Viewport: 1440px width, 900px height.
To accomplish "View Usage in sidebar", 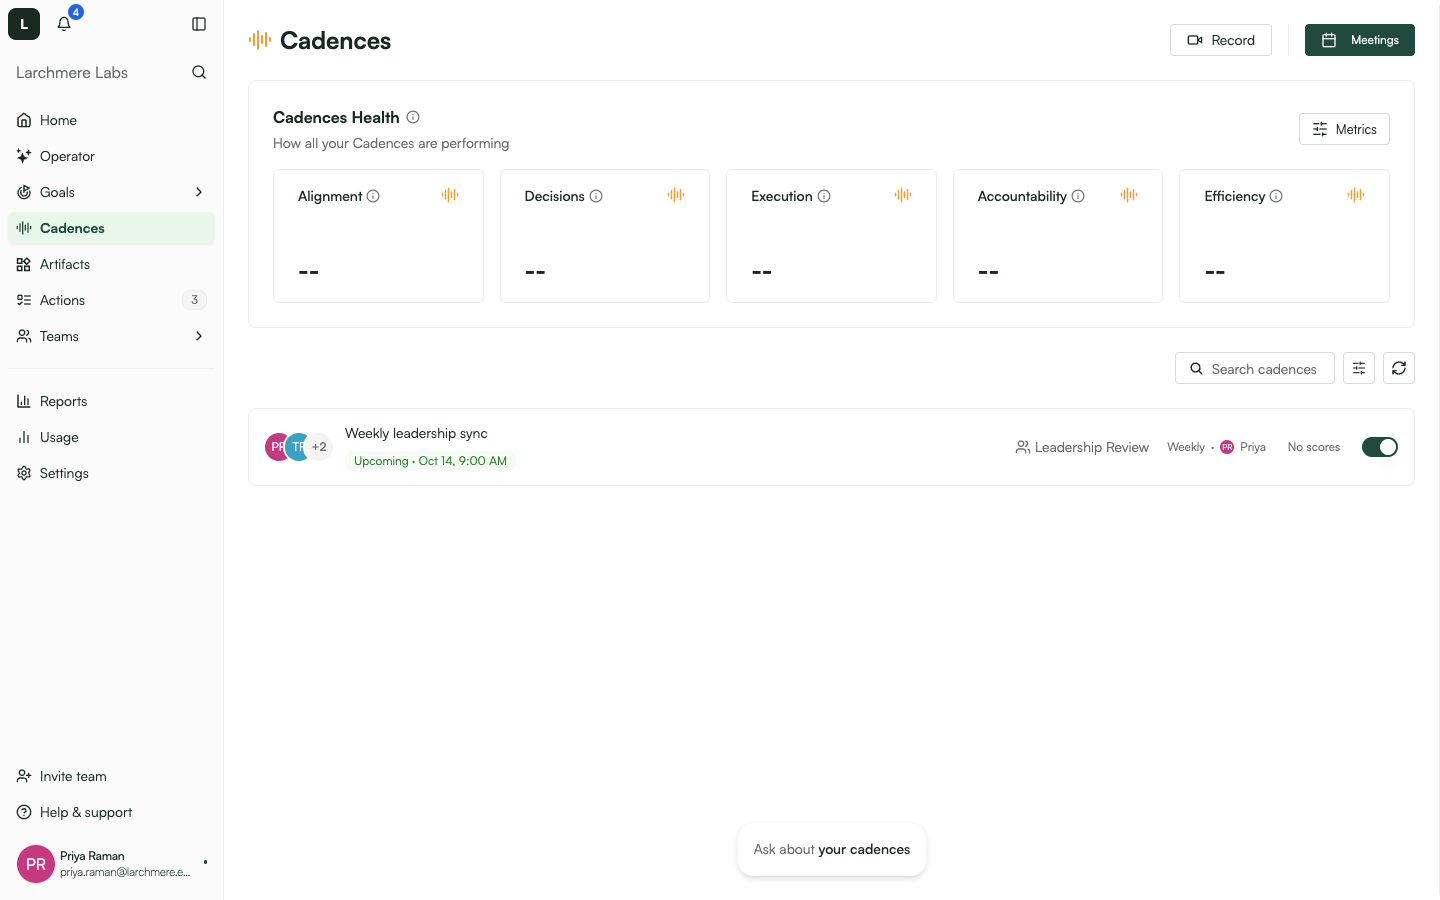I will (x=111, y=437).
